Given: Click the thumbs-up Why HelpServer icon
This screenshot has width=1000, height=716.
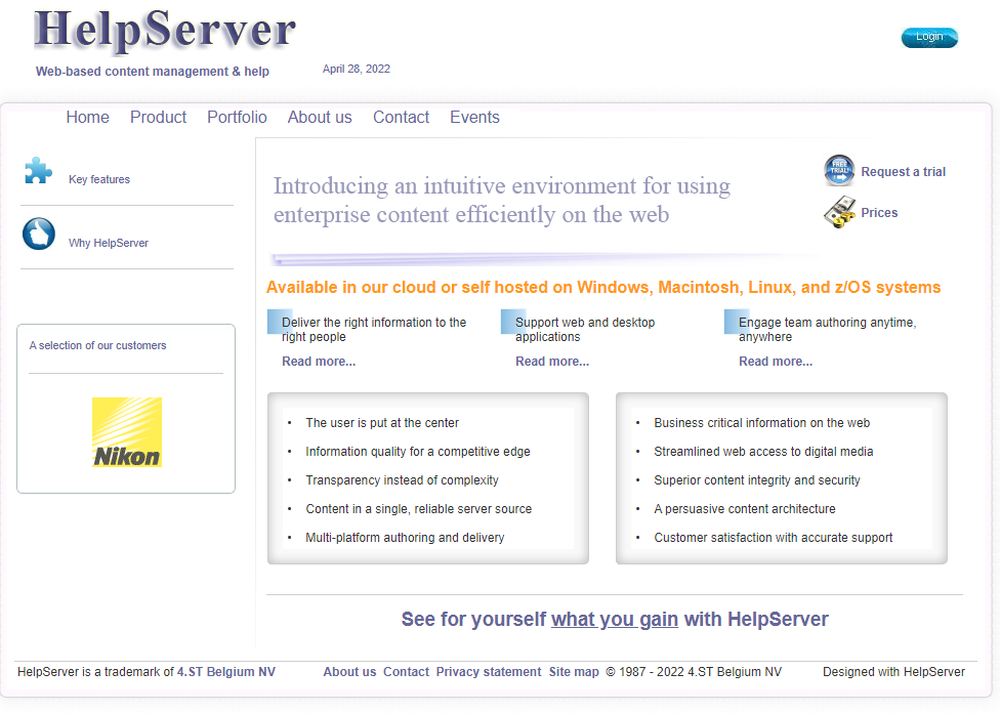Looking at the screenshot, I should pyautogui.click(x=39, y=234).
